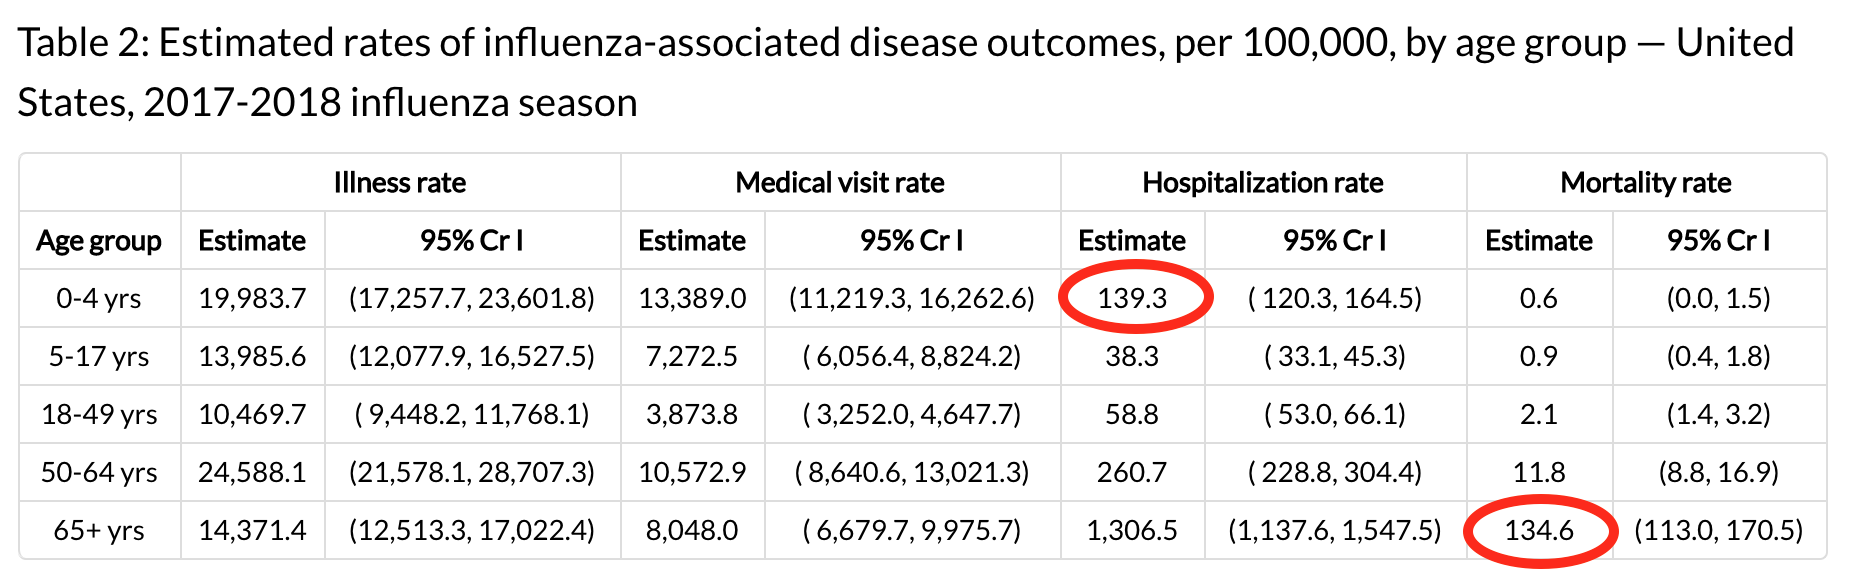This screenshot has width=1868, height=582.
Task: Click the 11.8 mortality estimate cell
Action: point(1539,472)
